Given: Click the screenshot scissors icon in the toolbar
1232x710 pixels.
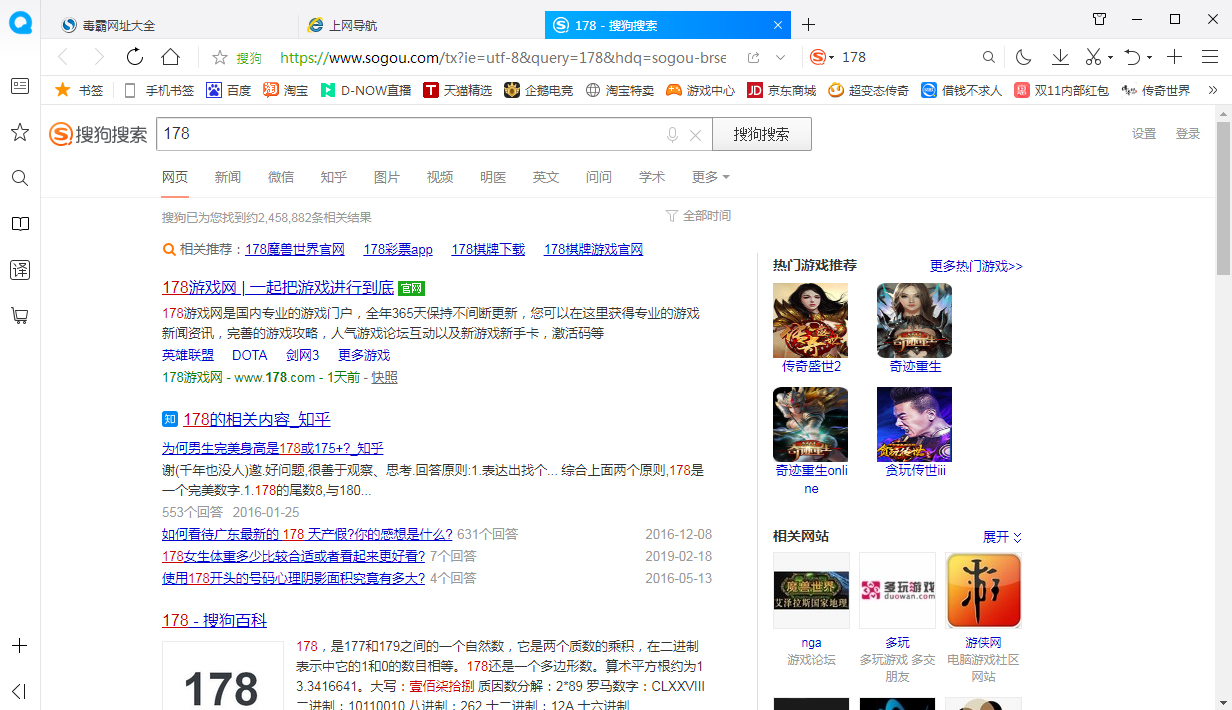Looking at the screenshot, I should (x=1095, y=57).
